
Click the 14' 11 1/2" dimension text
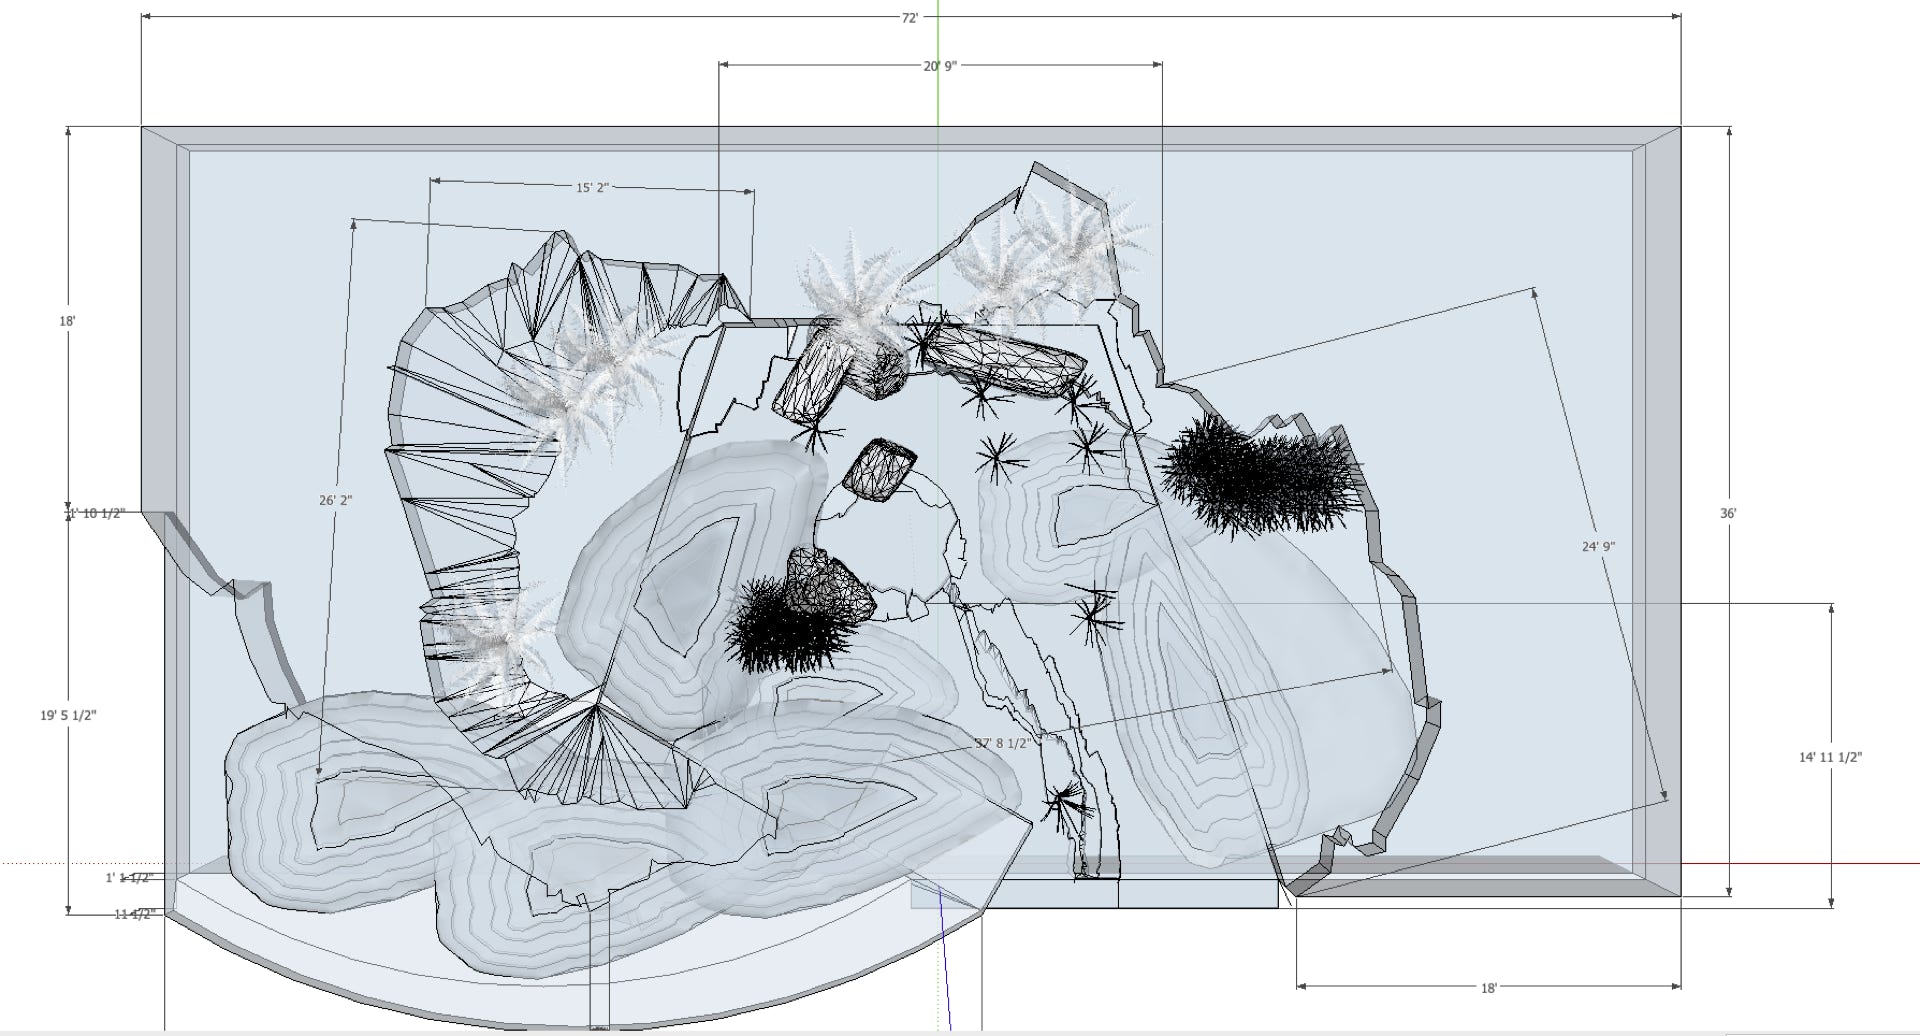[1830, 758]
